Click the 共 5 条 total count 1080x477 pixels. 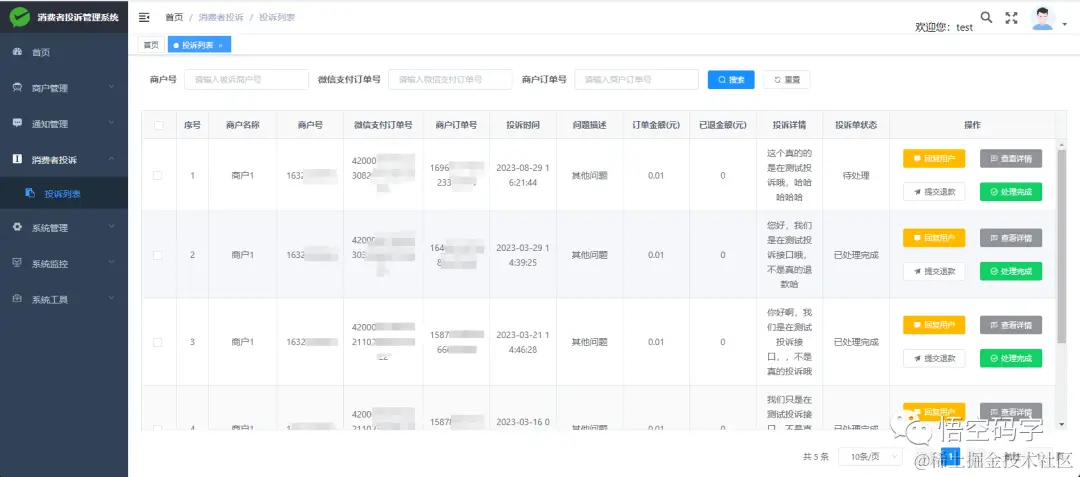[x=816, y=456]
